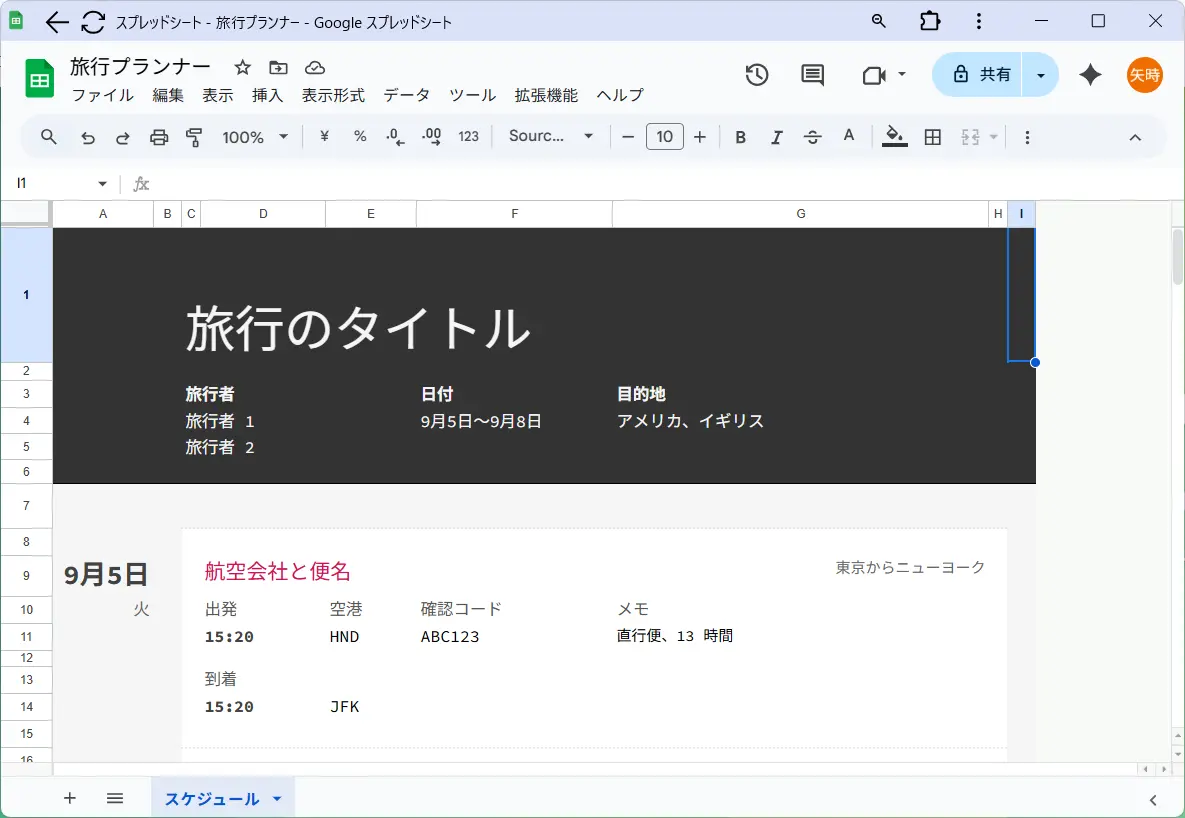The height and width of the screenshot is (818, 1185).
Task: Open the データ menu
Action: point(406,95)
